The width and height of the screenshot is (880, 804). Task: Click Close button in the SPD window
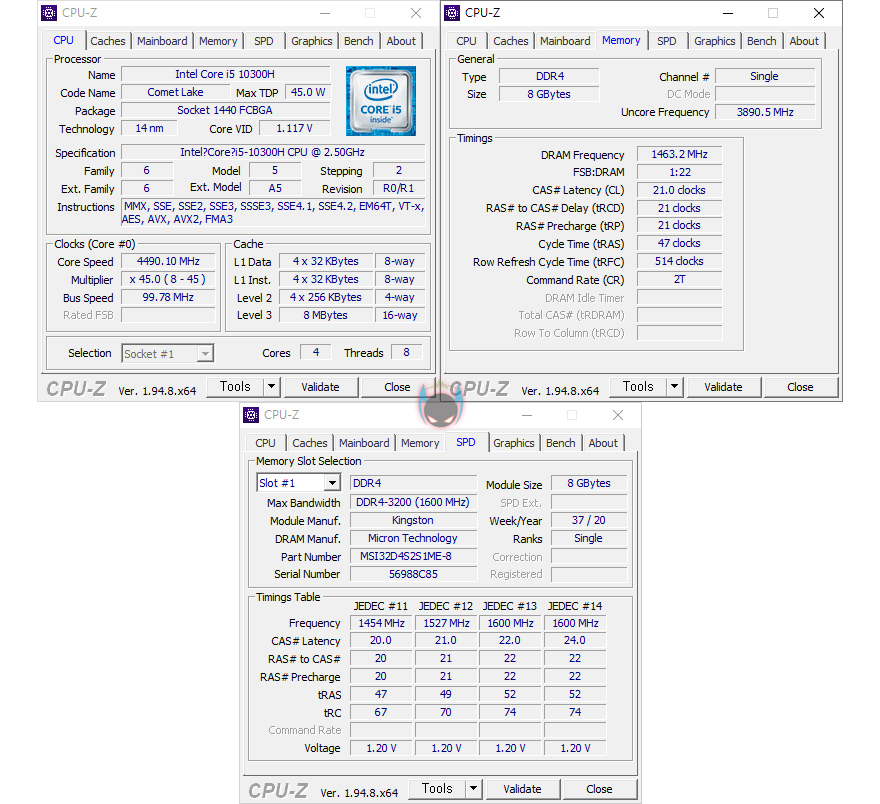point(599,789)
